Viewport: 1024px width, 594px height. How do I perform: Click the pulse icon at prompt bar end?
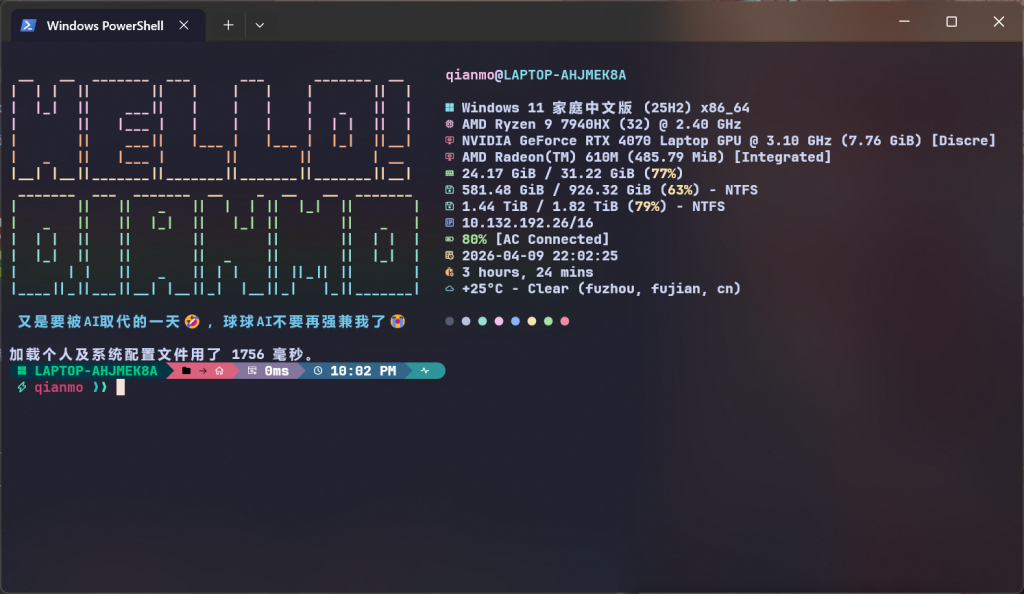[425, 371]
